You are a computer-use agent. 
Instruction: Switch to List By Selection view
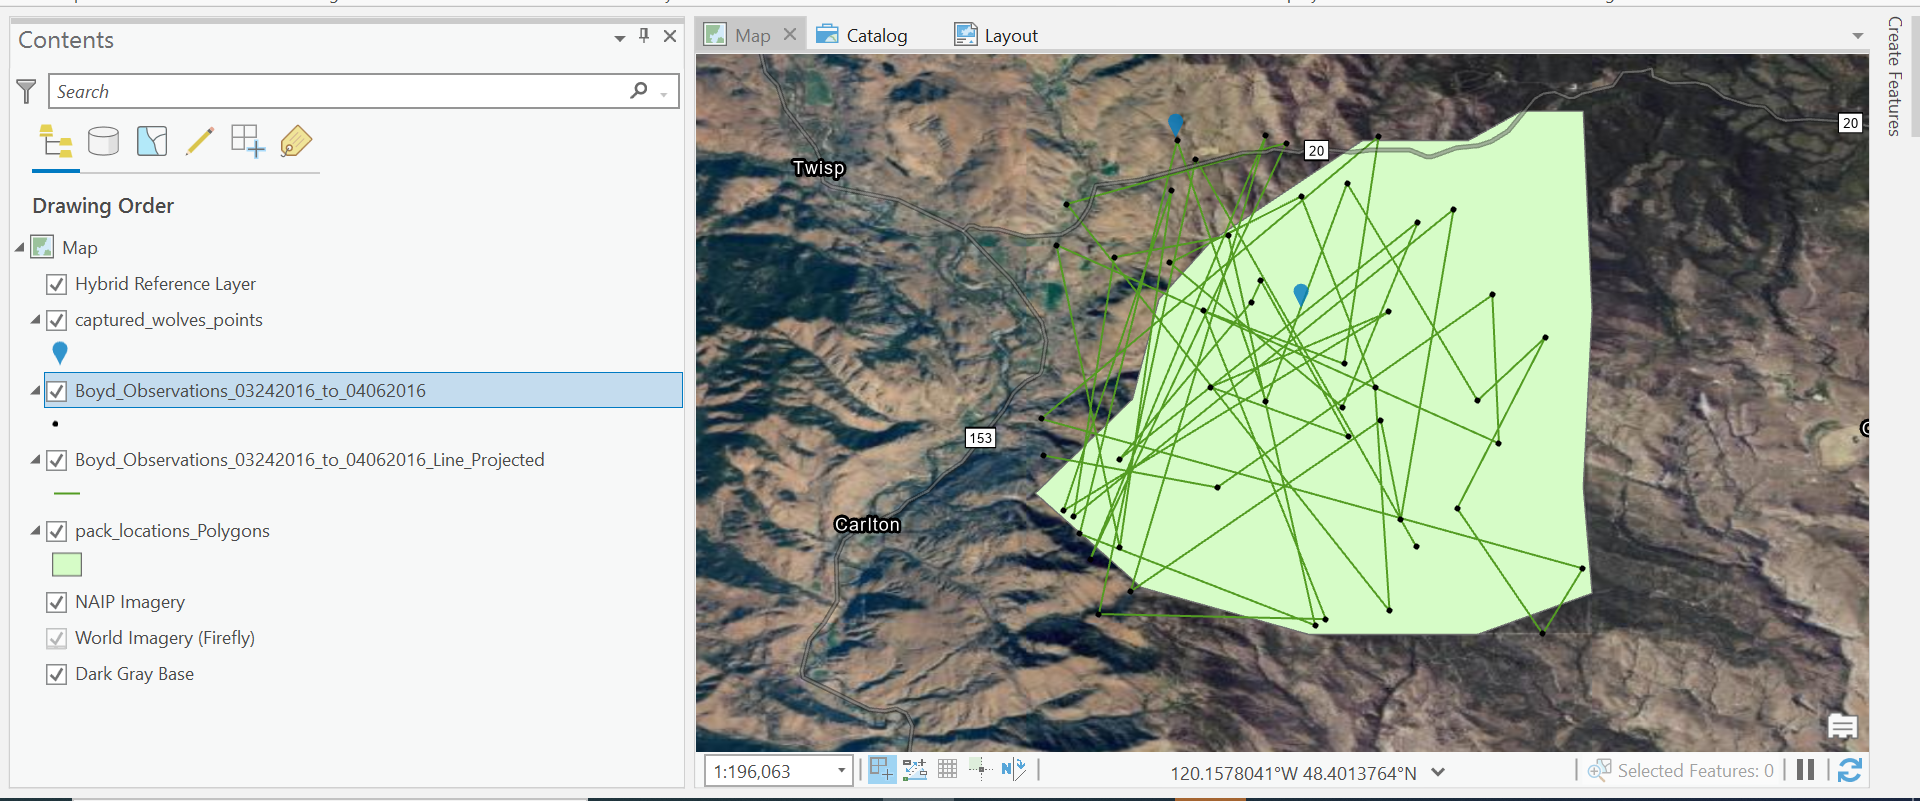point(152,141)
